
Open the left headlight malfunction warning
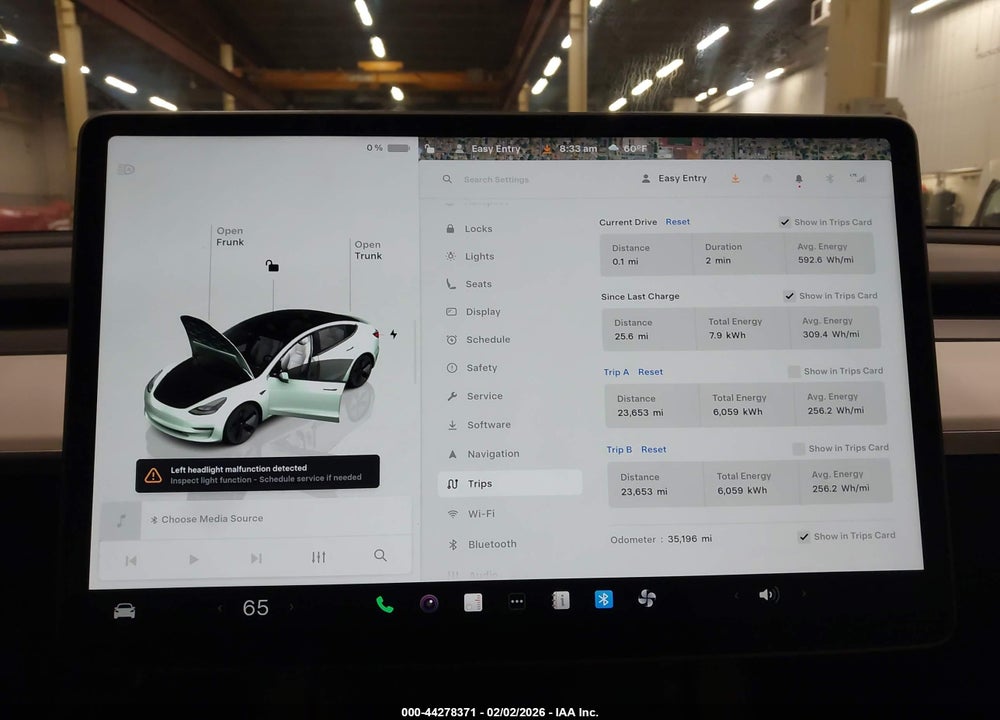pyautogui.click(x=258, y=474)
